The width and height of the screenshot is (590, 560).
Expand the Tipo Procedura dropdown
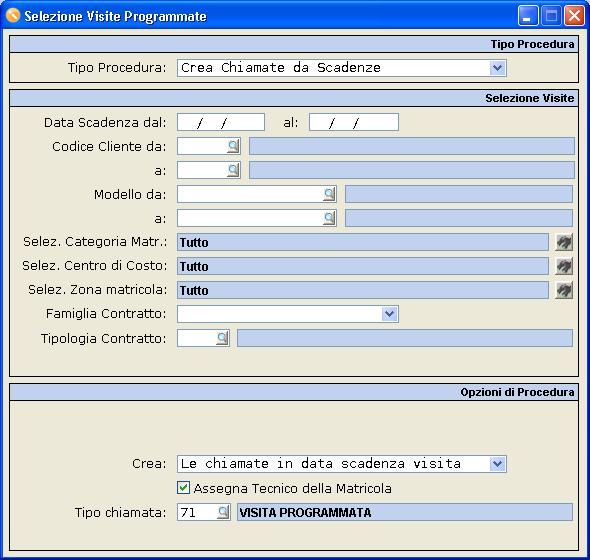click(497, 68)
